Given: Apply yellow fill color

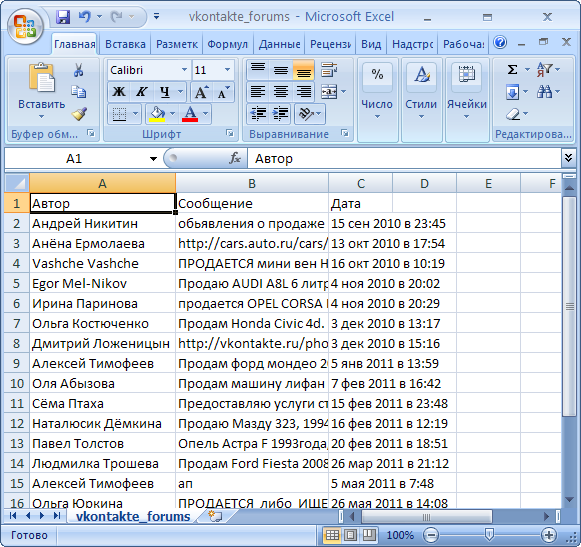Looking at the screenshot, I should coord(157,114).
